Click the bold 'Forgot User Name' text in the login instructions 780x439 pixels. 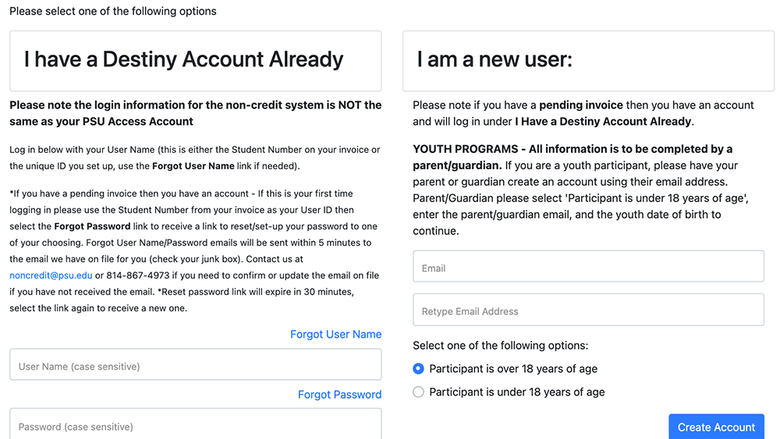193,166
